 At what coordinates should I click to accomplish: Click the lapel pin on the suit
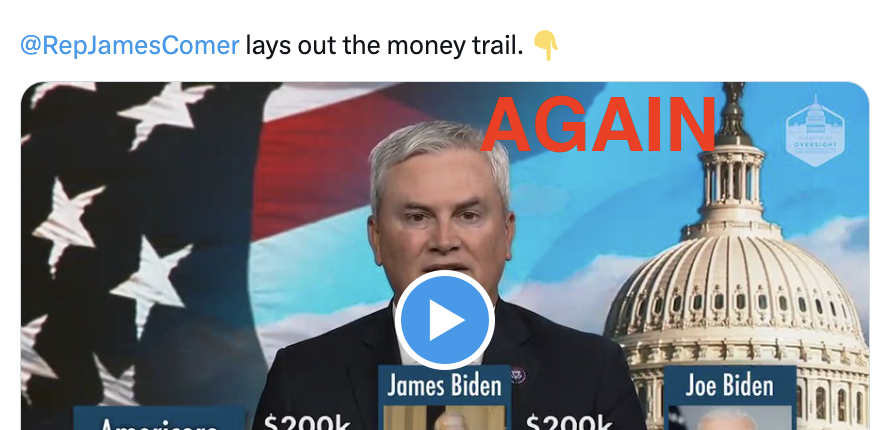(x=518, y=374)
